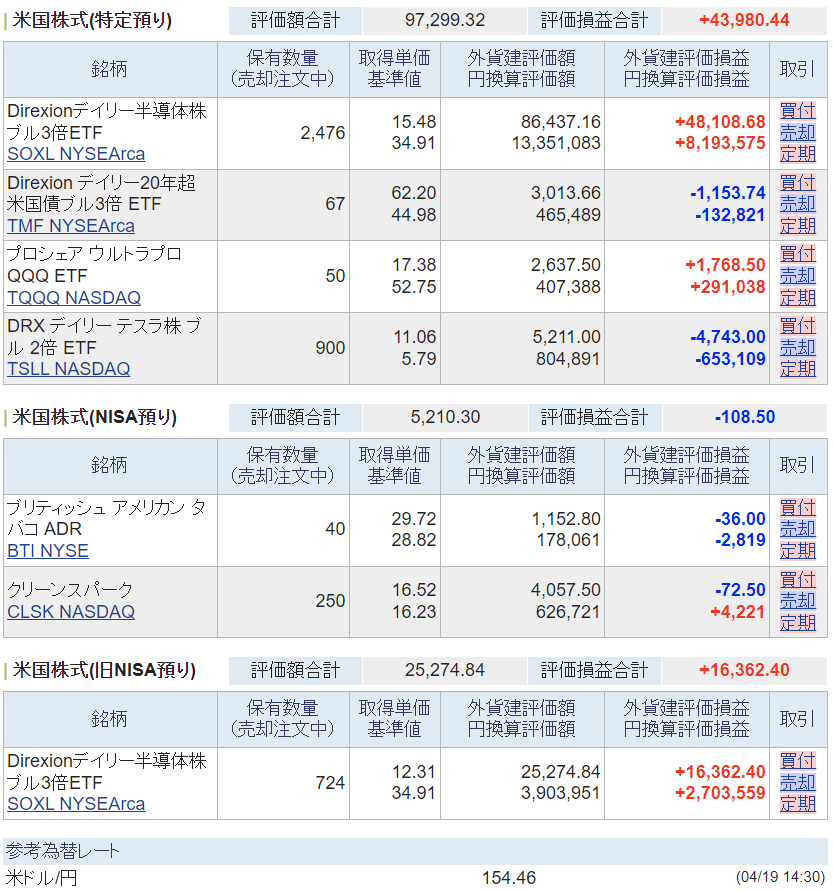Click the TSLL loss -4,743.00
This screenshot has height=892, width=833.
tap(728, 337)
